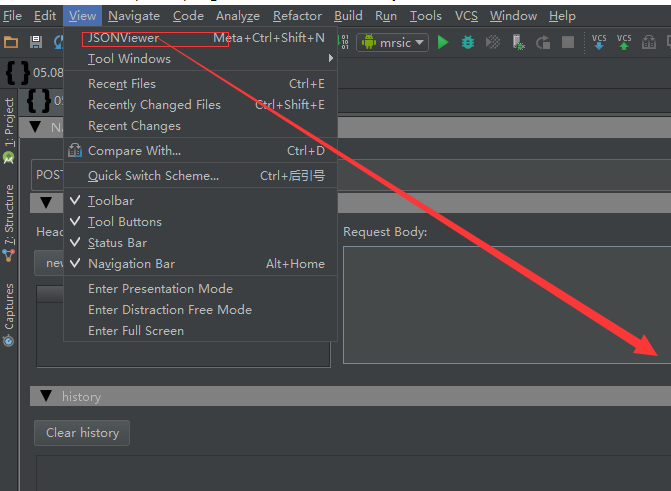The height and width of the screenshot is (491, 671).
Task: Select the second curly-braces file tab
Action: coord(45,101)
